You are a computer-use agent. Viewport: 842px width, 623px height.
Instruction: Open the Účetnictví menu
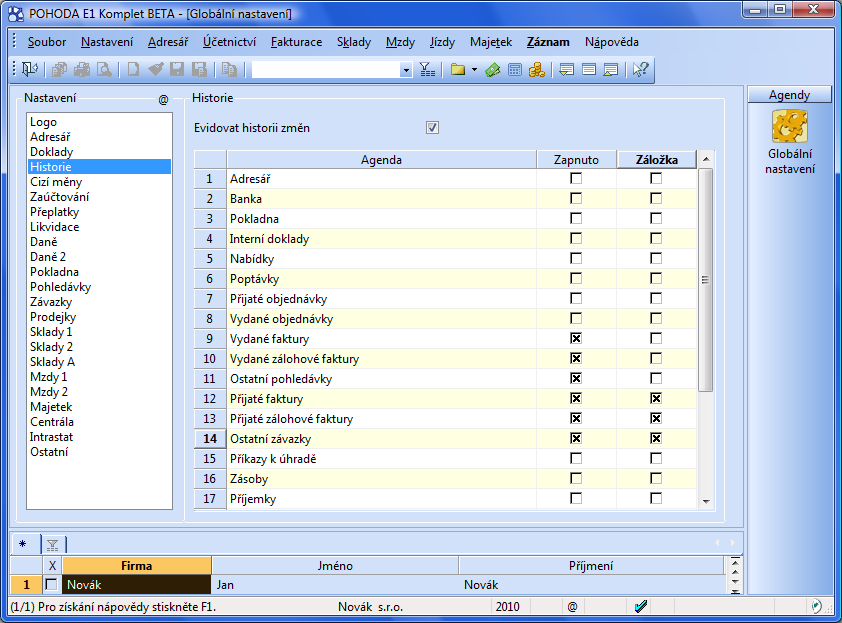[229, 42]
